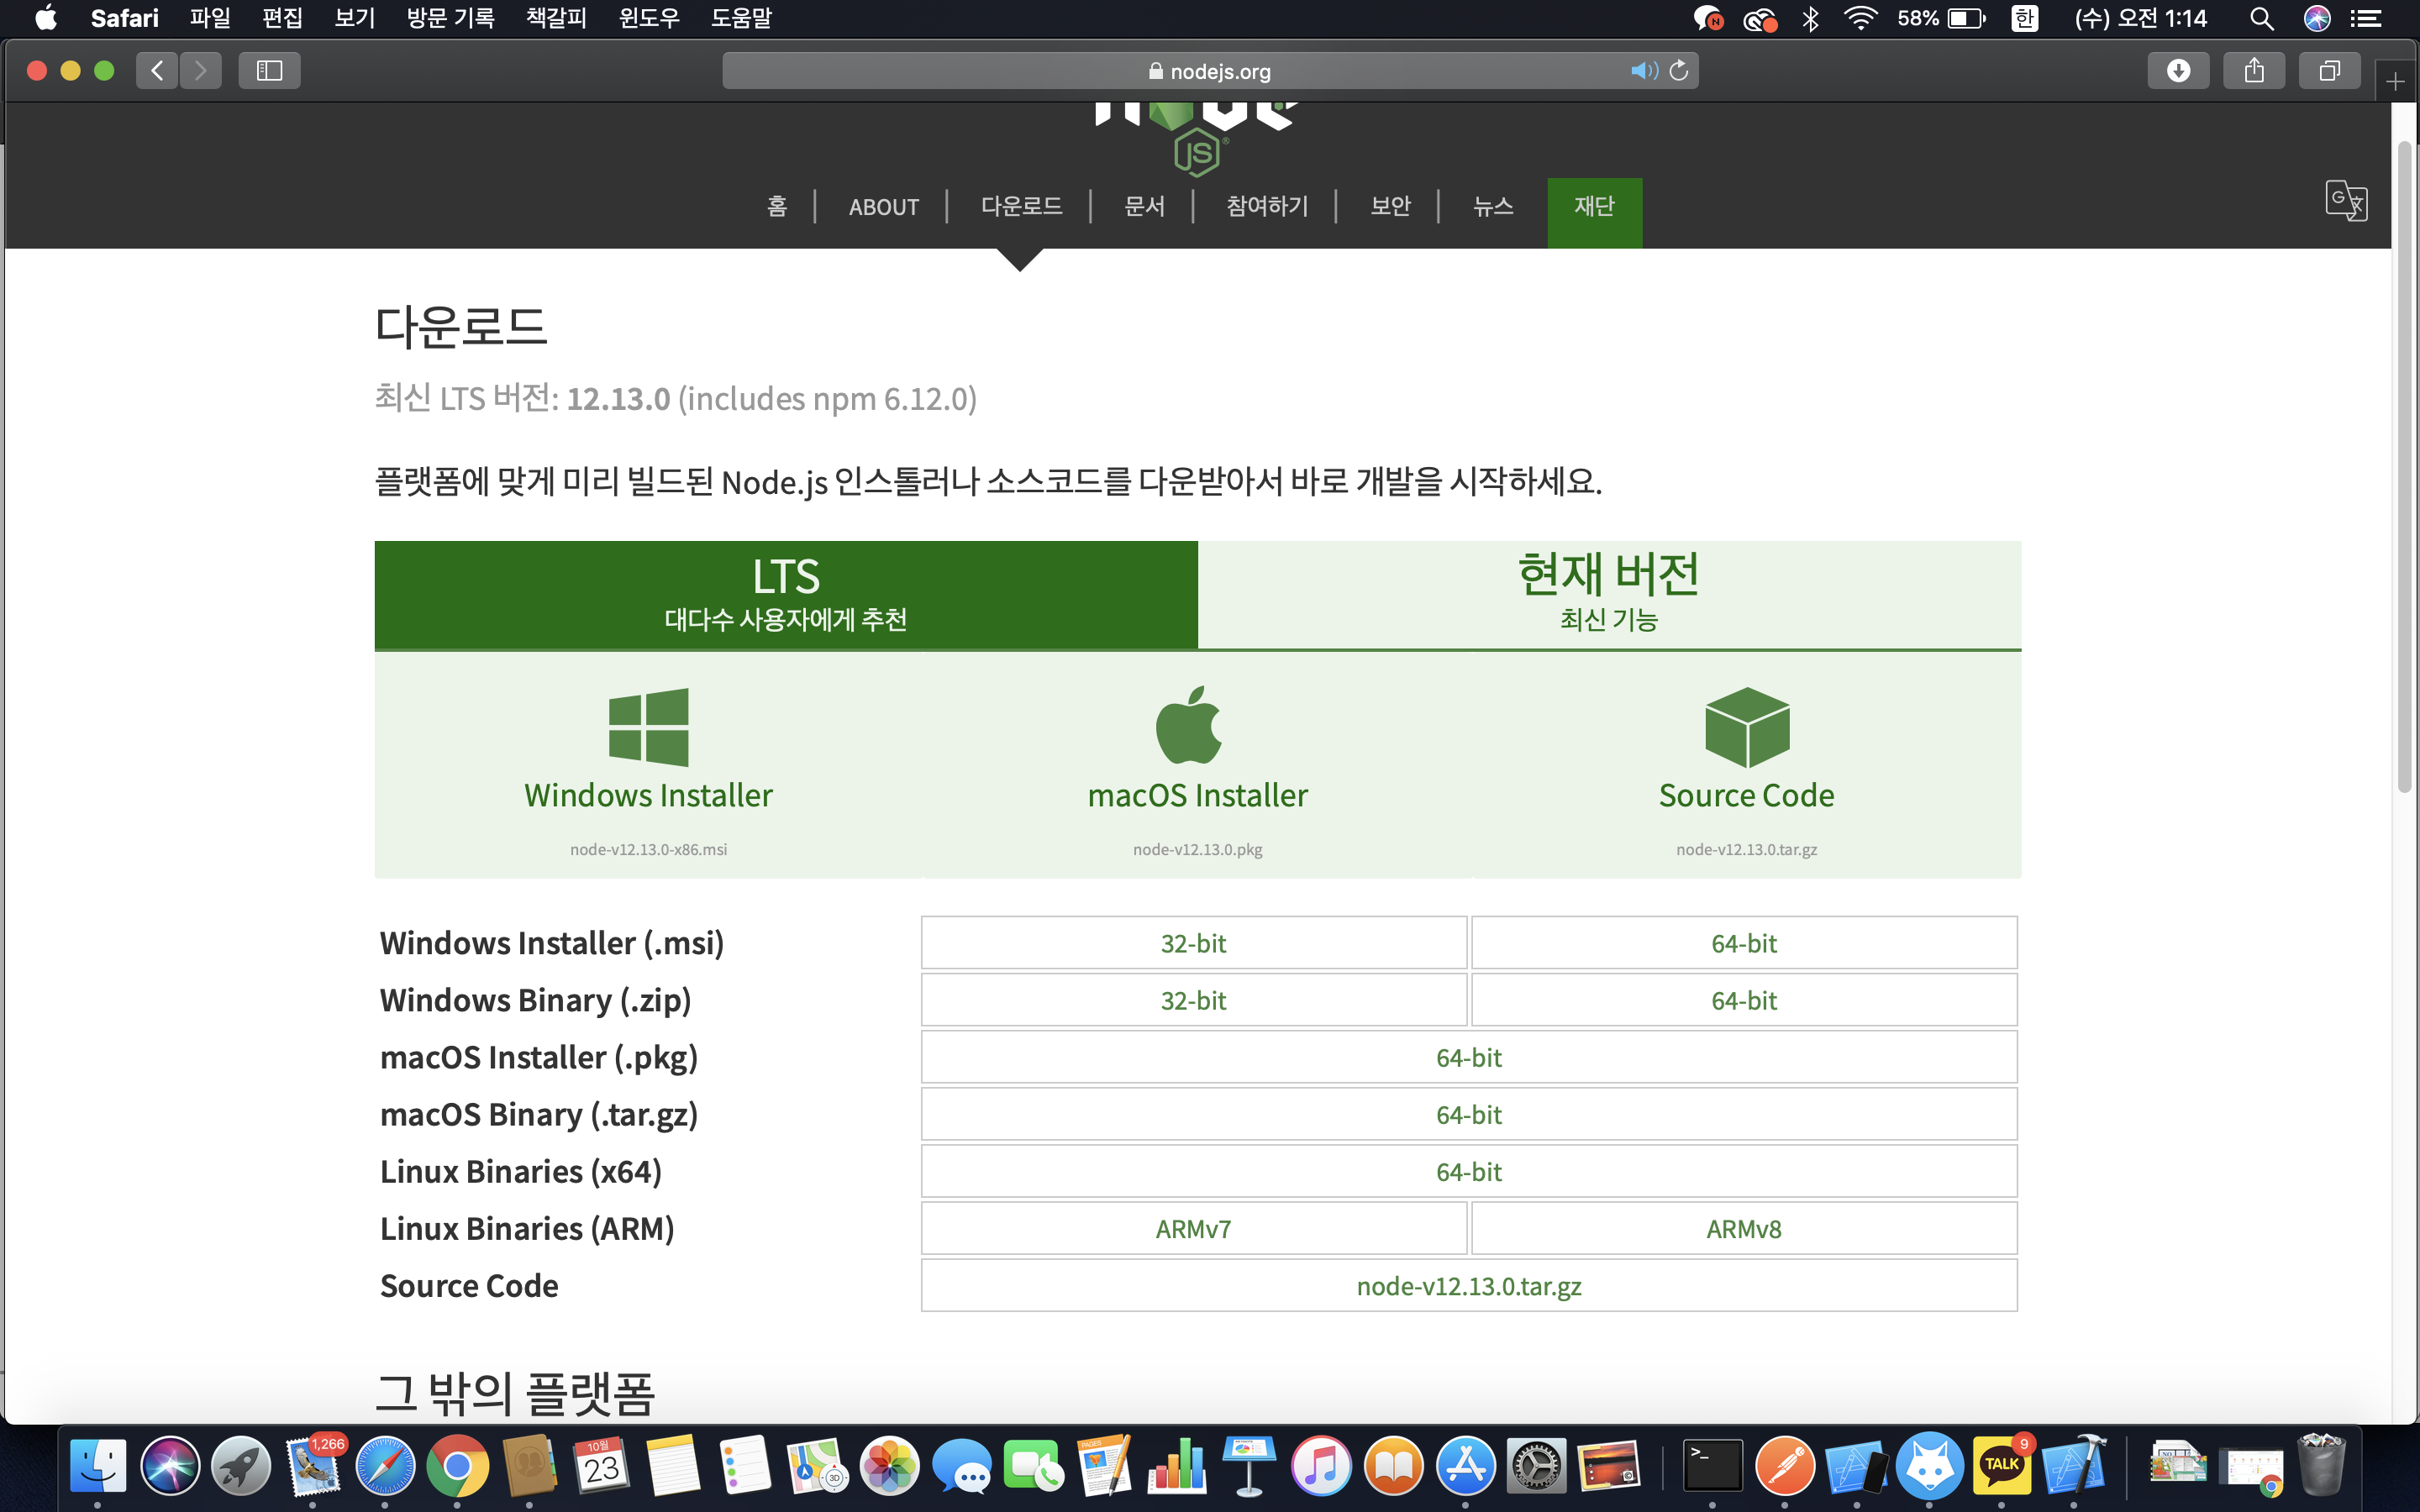Click the macOS Installer apple icon
This screenshot has width=2420, height=1512.
click(1188, 726)
